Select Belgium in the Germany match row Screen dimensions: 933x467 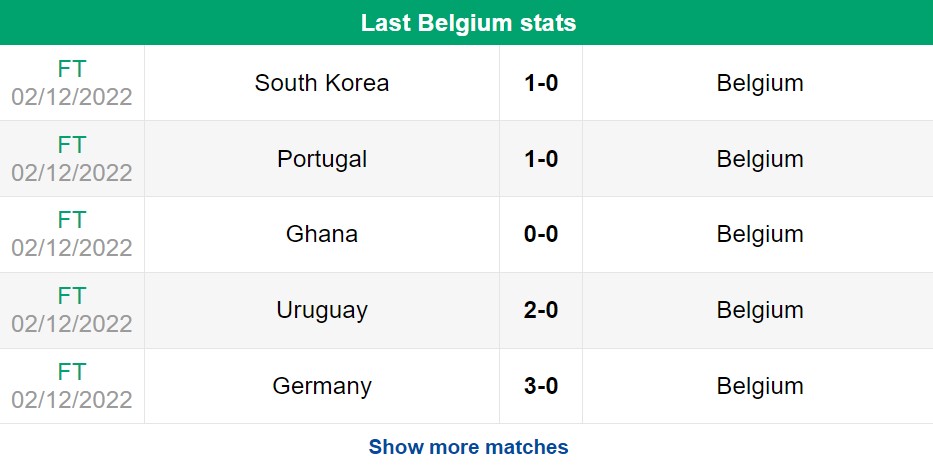[x=760, y=386]
